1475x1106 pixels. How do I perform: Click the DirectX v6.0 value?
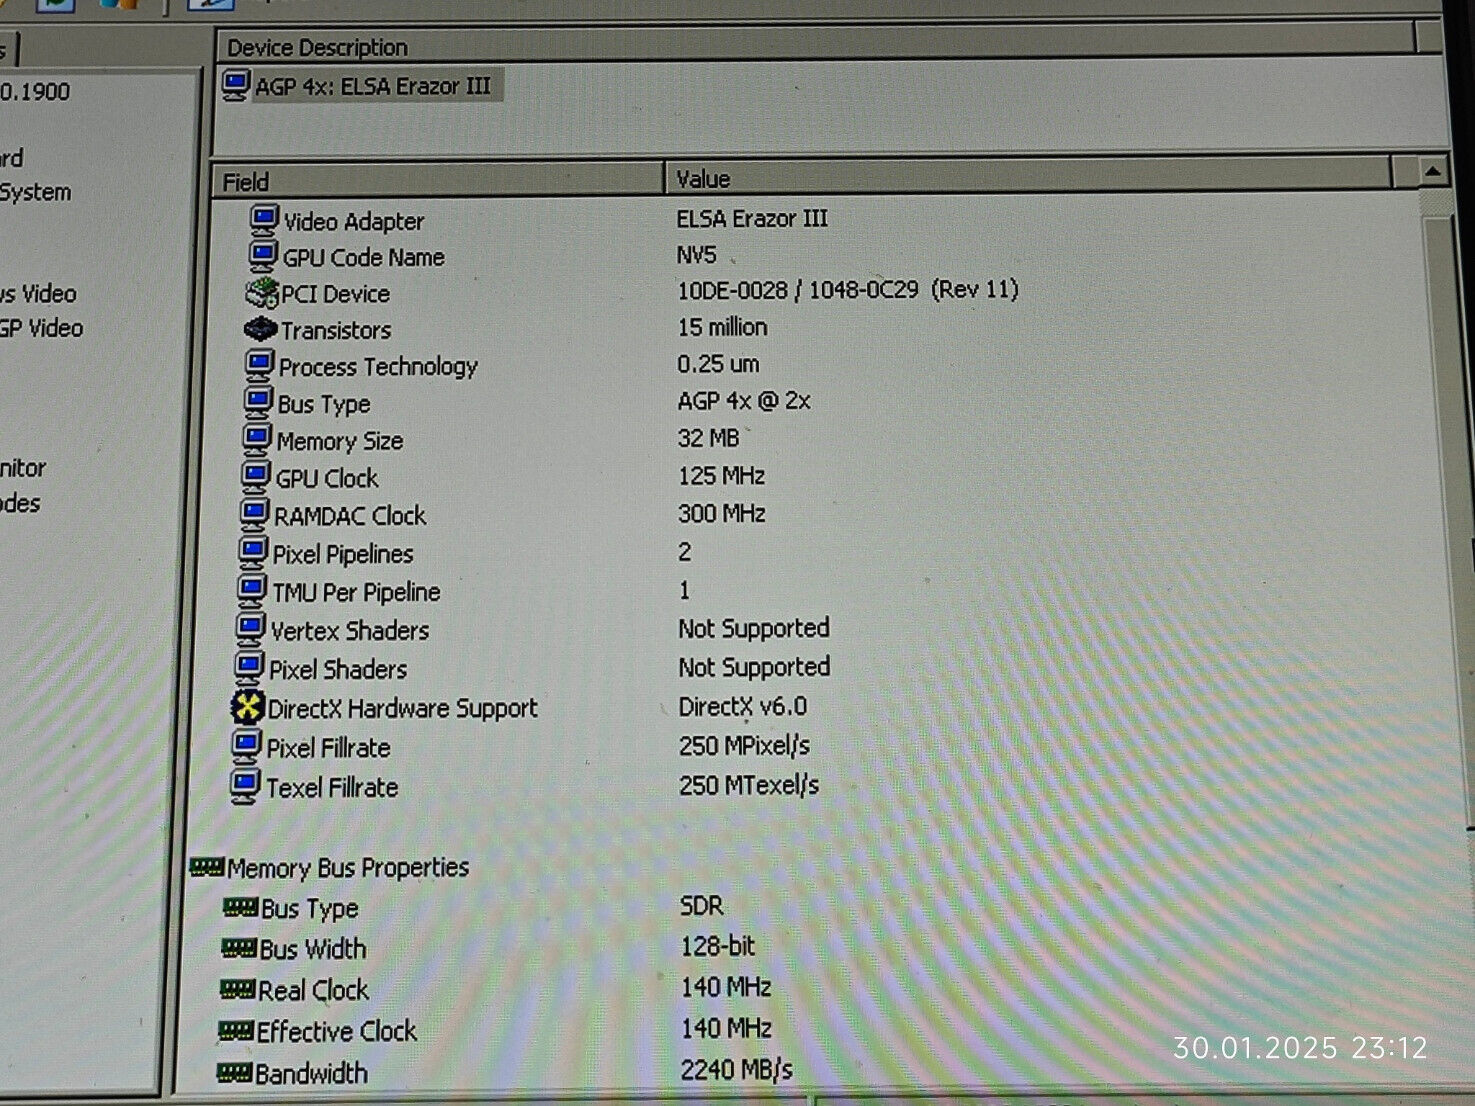click(x=742, y=706)
